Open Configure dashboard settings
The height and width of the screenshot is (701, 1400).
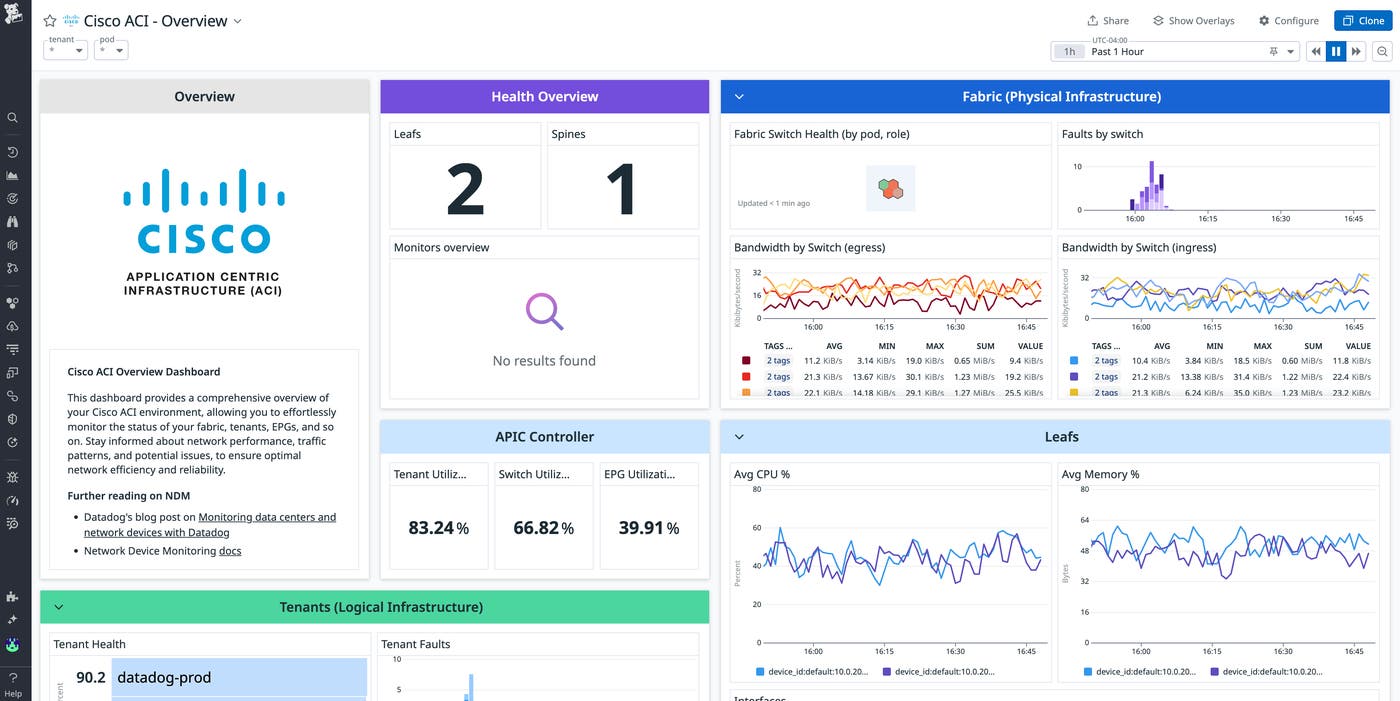(x=1288, y=21)
